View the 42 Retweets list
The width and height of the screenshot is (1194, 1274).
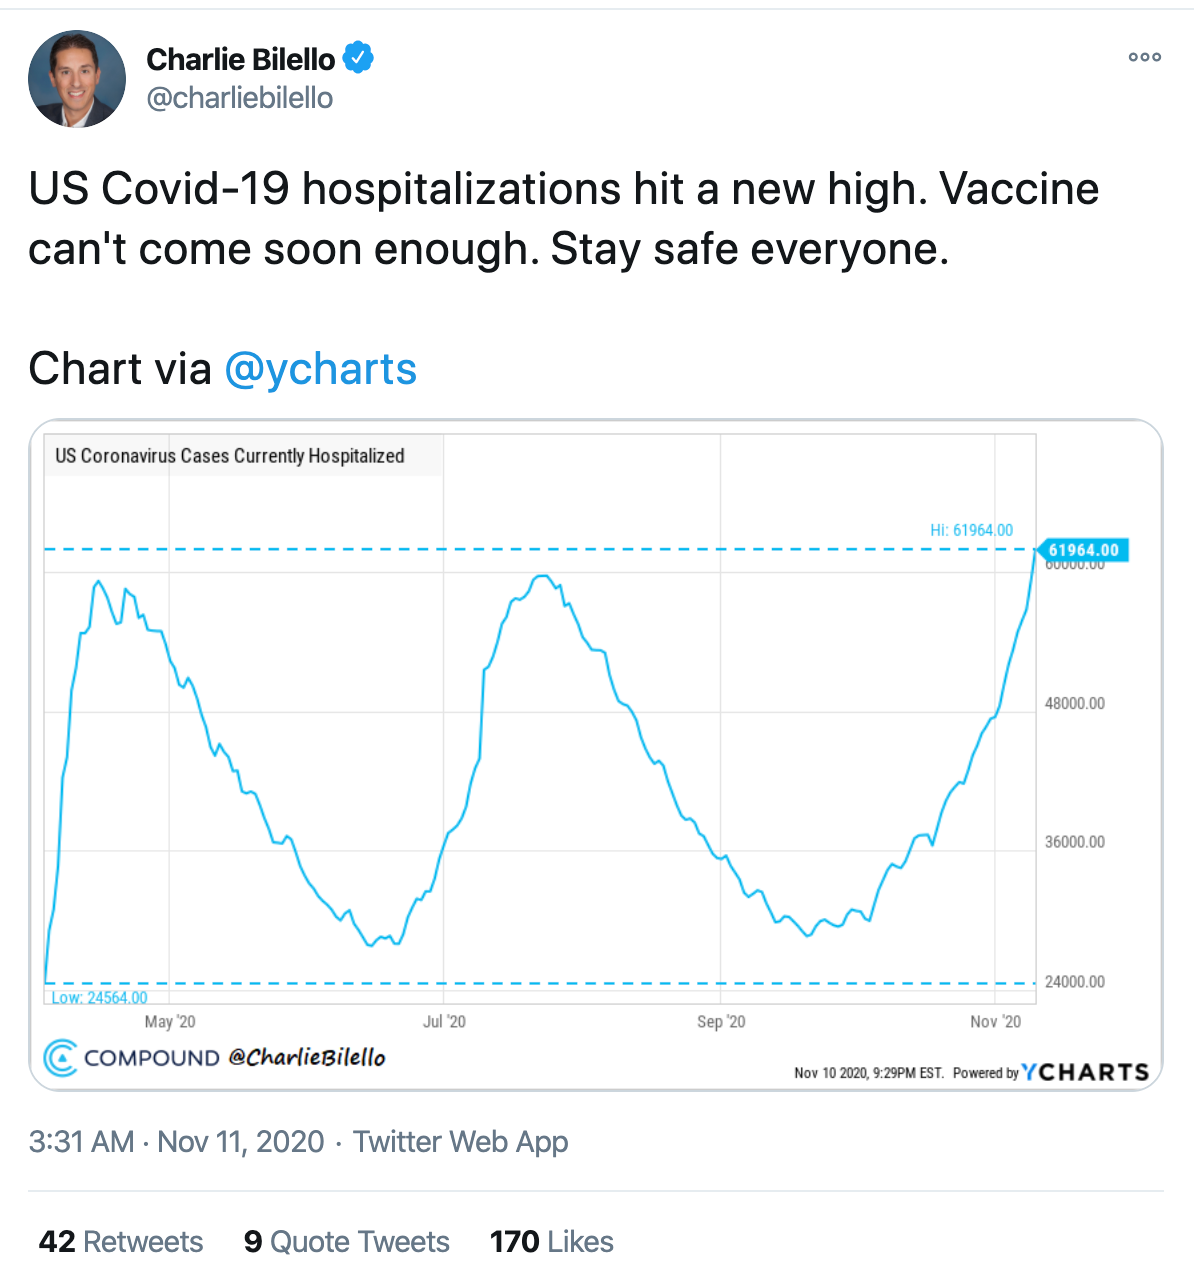coord(121,1241)
